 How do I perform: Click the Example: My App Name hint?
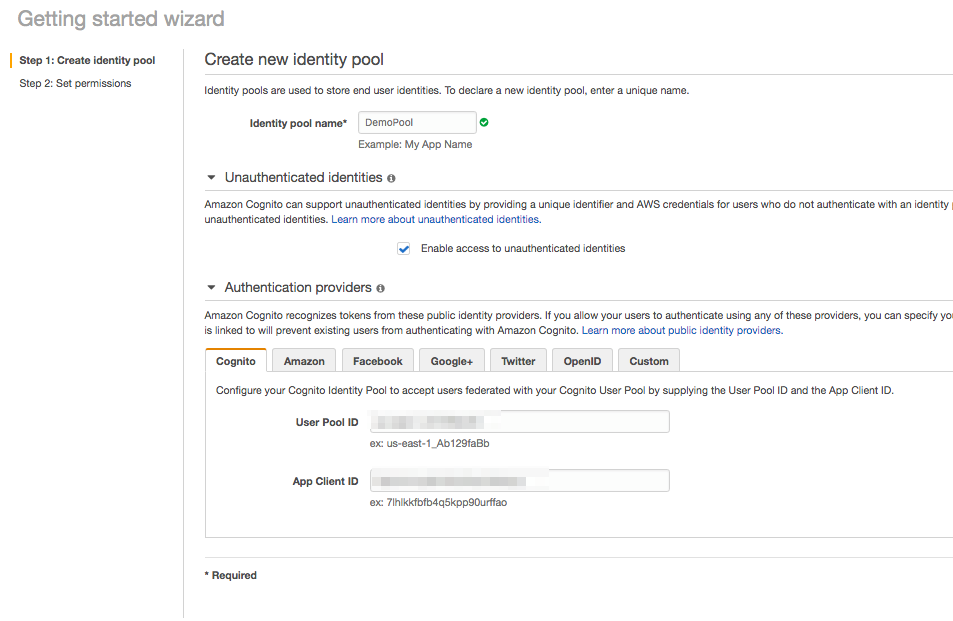(415, 145)
